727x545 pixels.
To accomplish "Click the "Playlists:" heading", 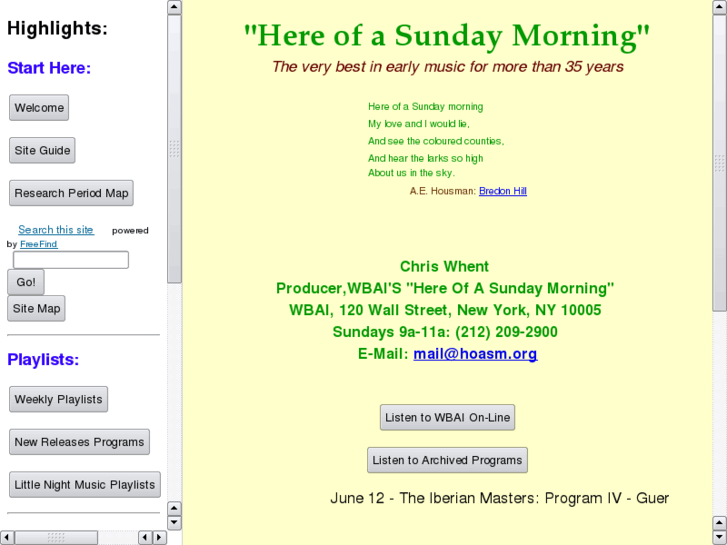I will click(x=43, y=359).
